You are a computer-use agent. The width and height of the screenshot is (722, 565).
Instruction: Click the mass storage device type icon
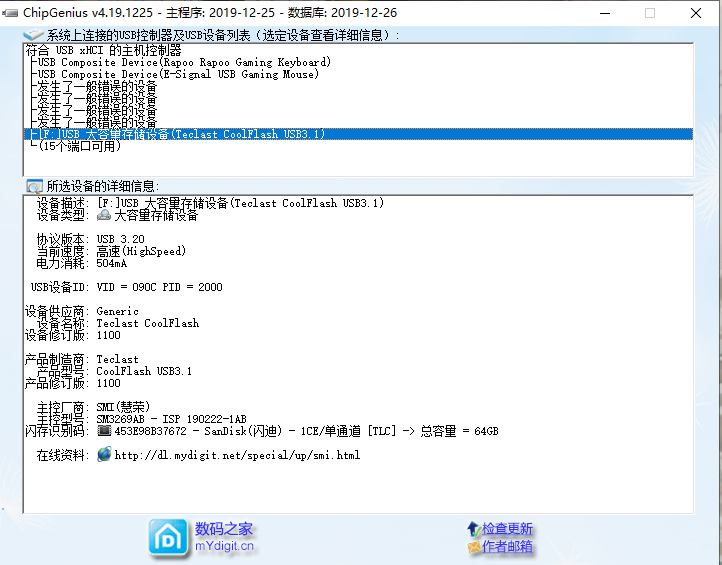point(104,215)
